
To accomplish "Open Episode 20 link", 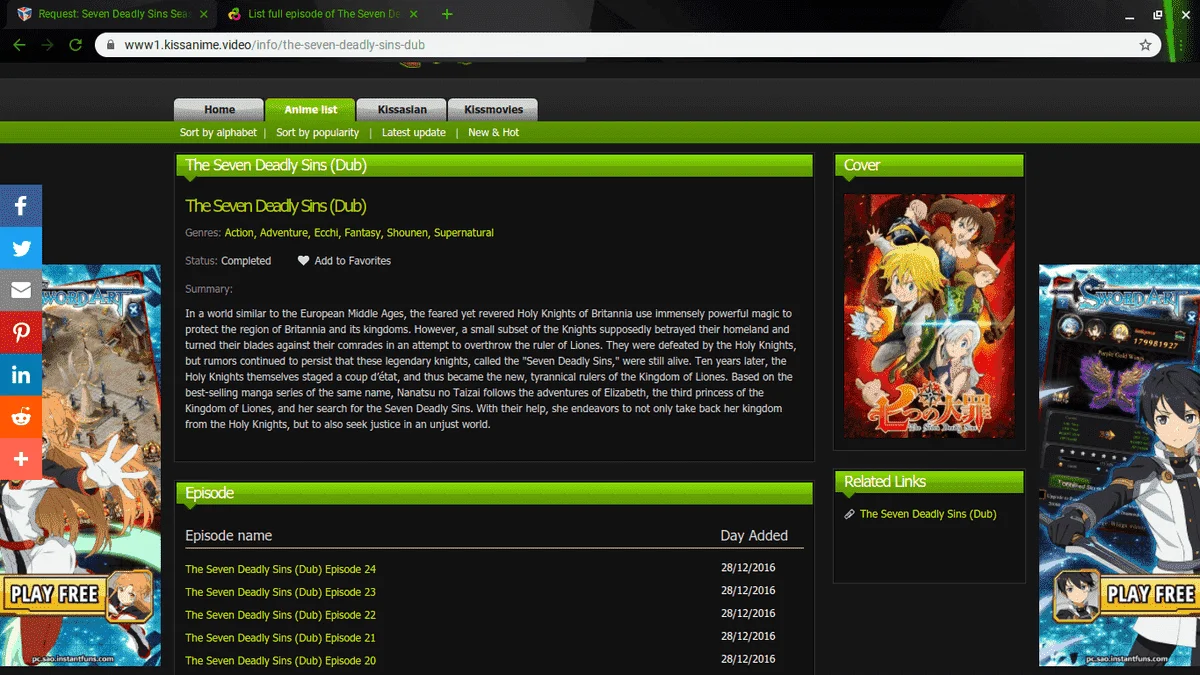I will 280,661.
